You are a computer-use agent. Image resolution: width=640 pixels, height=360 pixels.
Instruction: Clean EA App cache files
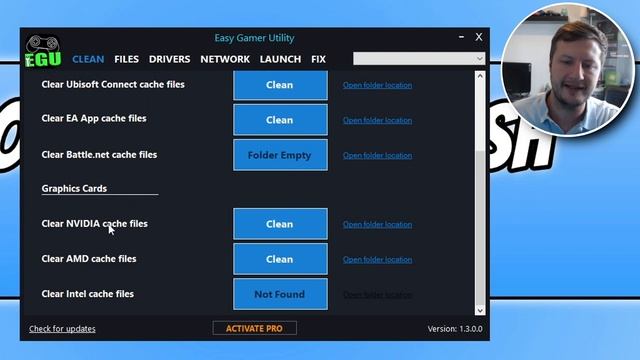(280, 120)
